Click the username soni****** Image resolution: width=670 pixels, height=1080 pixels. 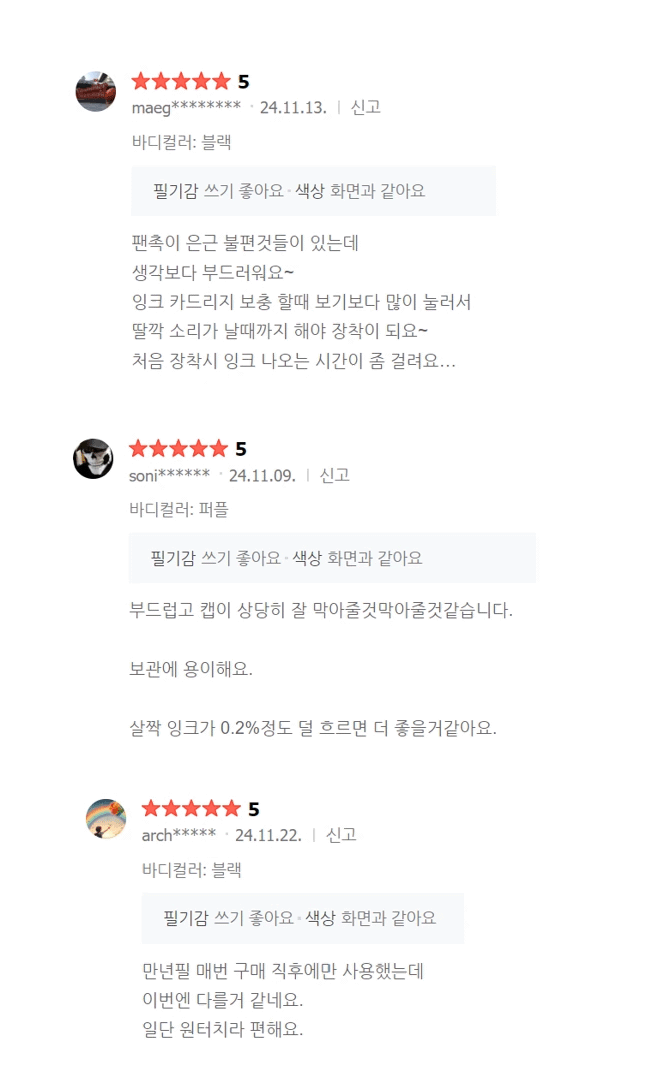tap(169, 475)
